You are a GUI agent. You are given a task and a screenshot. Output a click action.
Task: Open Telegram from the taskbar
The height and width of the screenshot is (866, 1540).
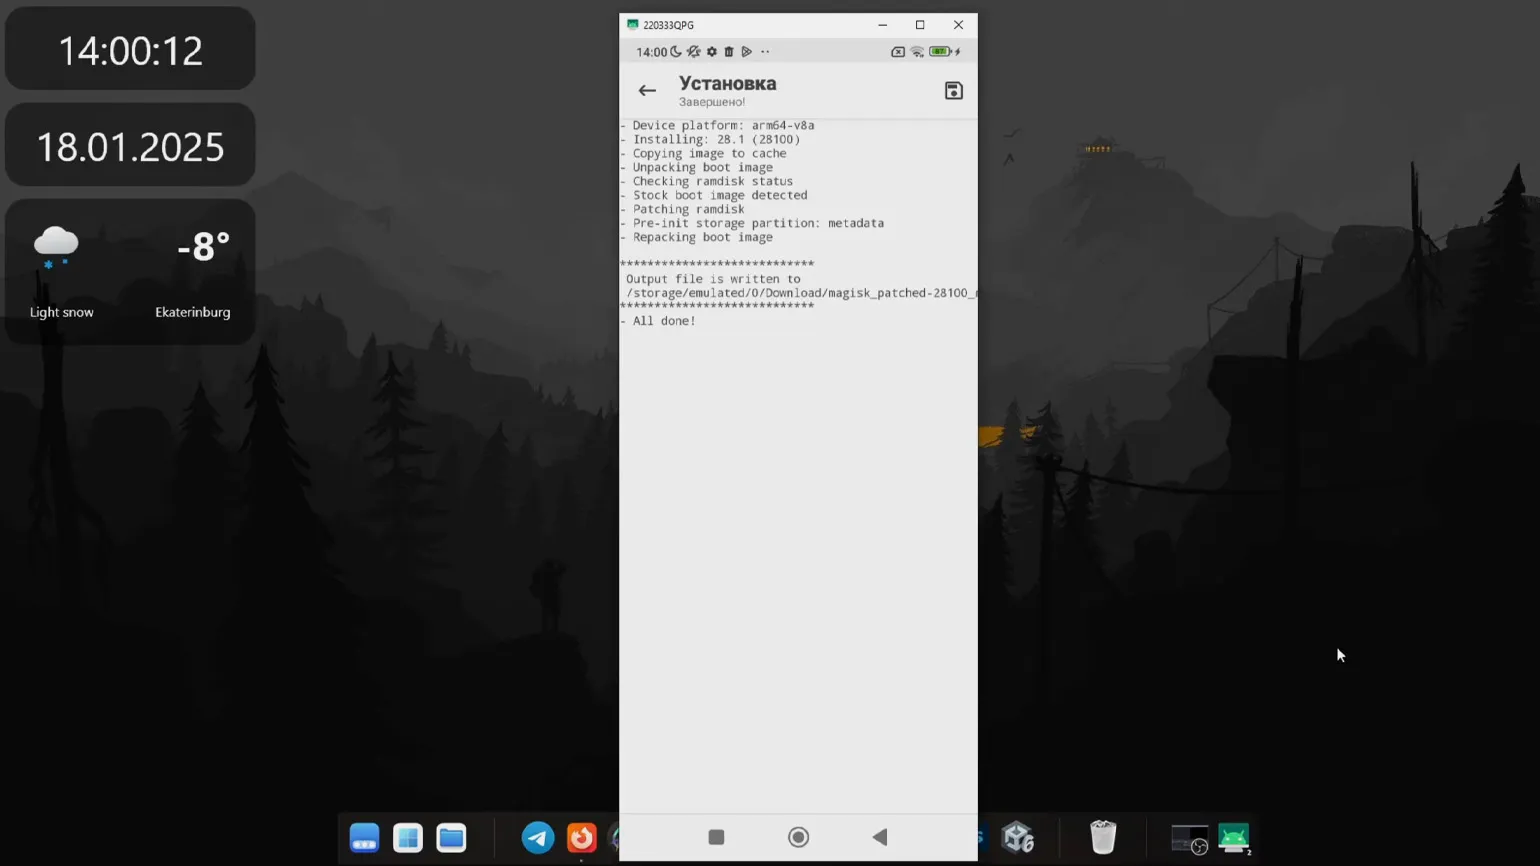click(x=538, y=837)
